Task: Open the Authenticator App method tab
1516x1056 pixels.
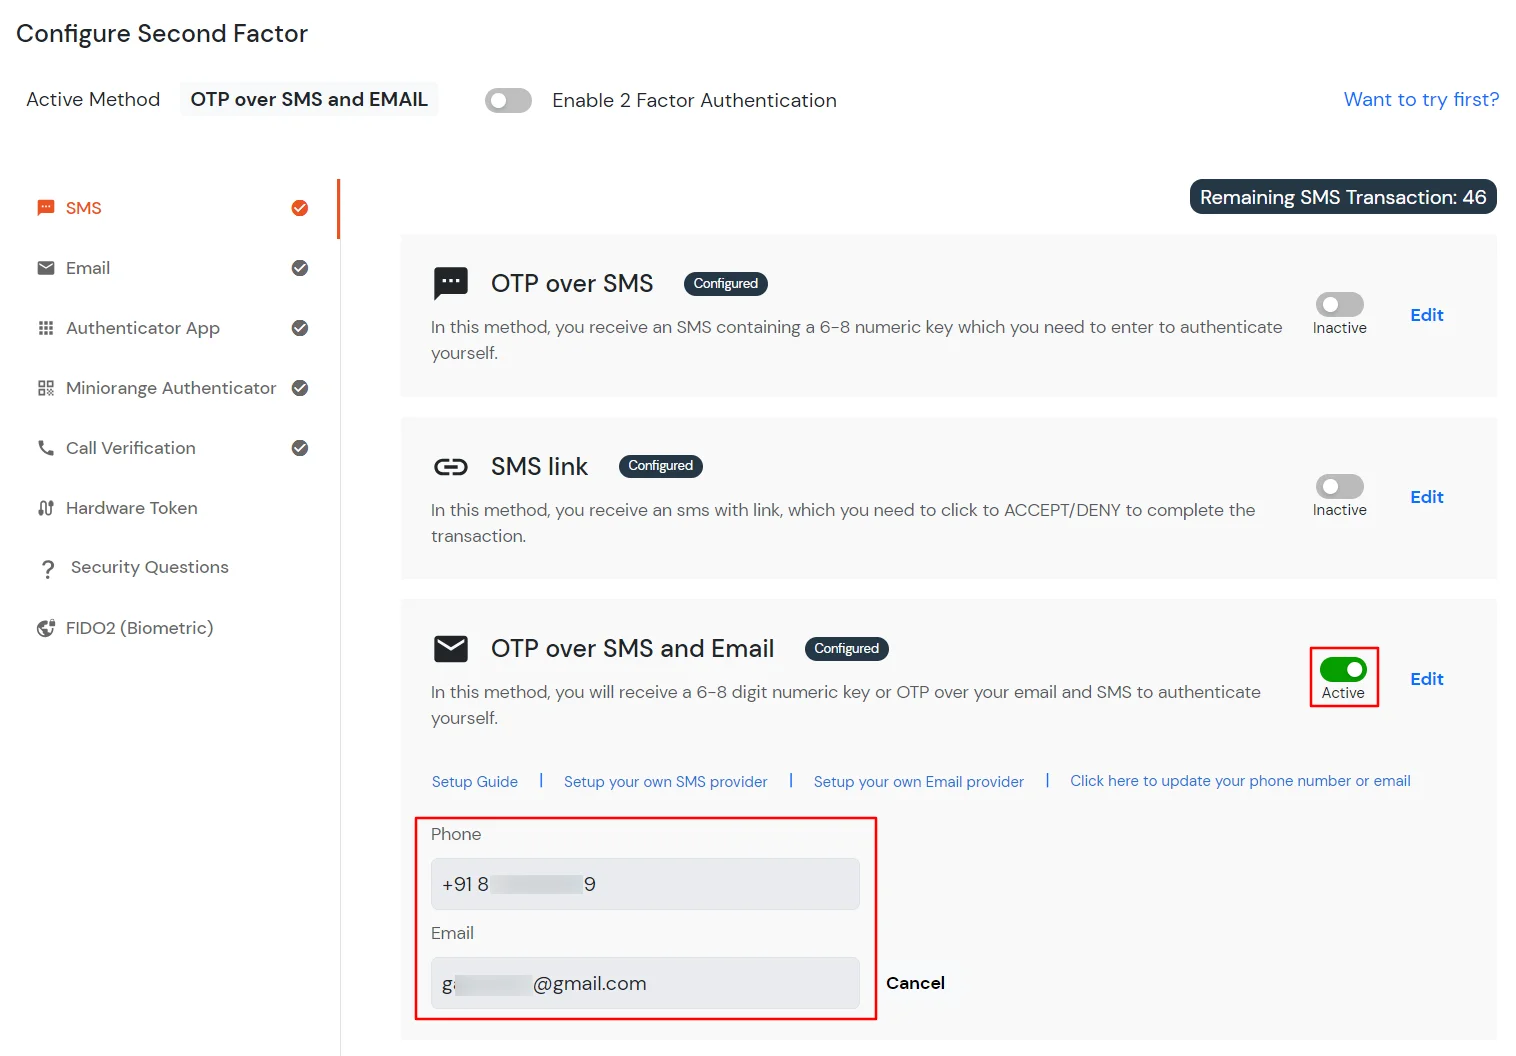Action: point(143,328)
